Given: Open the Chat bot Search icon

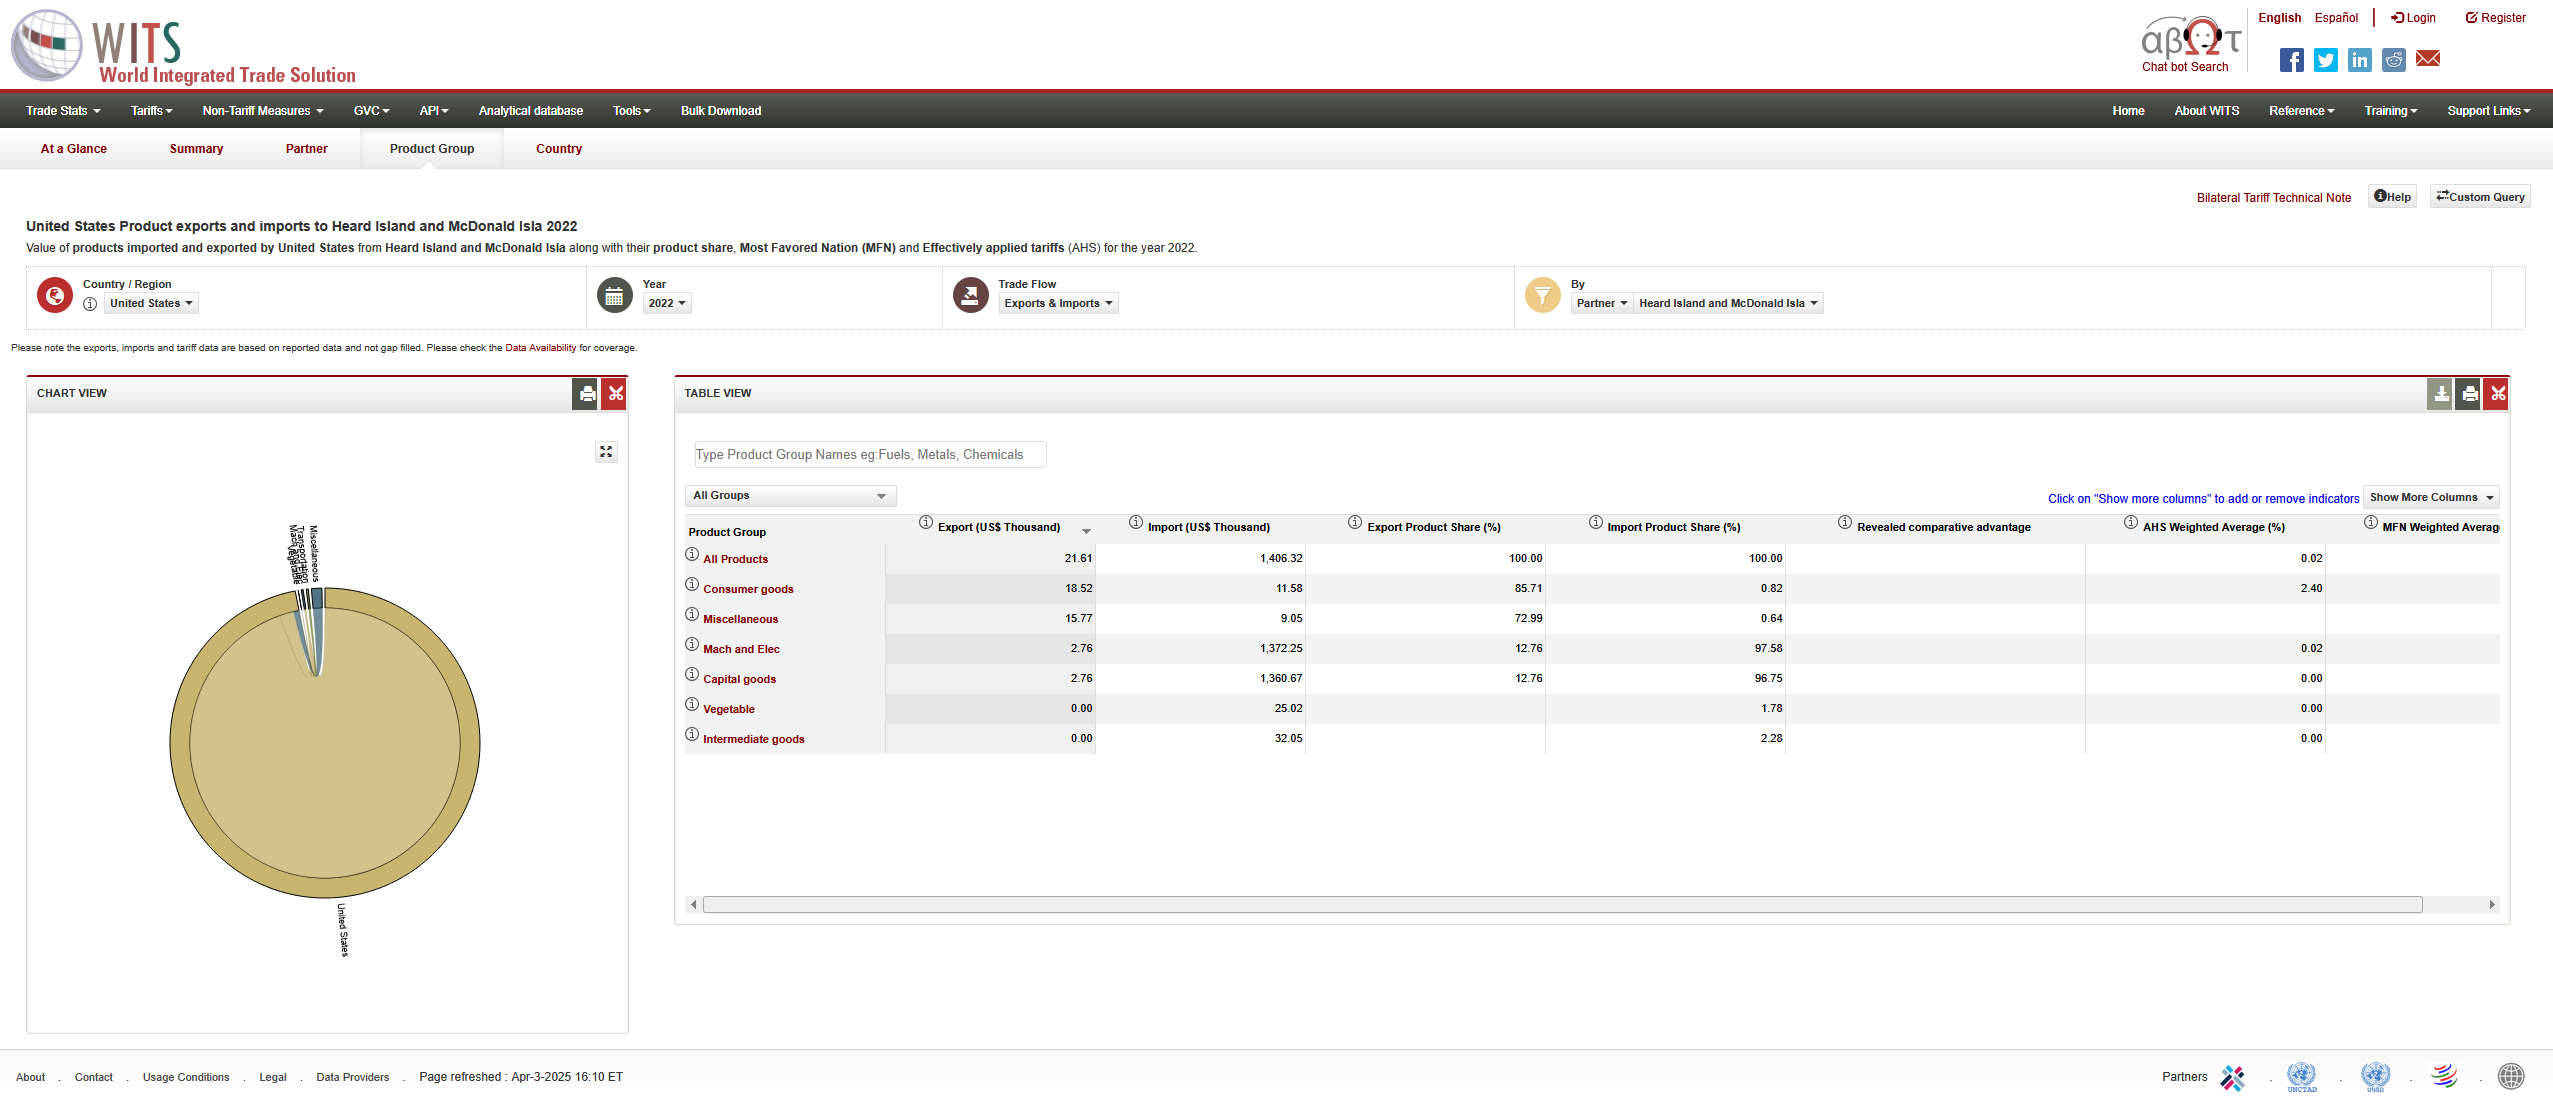Looking at the screenshot, I should [2189, 44].
